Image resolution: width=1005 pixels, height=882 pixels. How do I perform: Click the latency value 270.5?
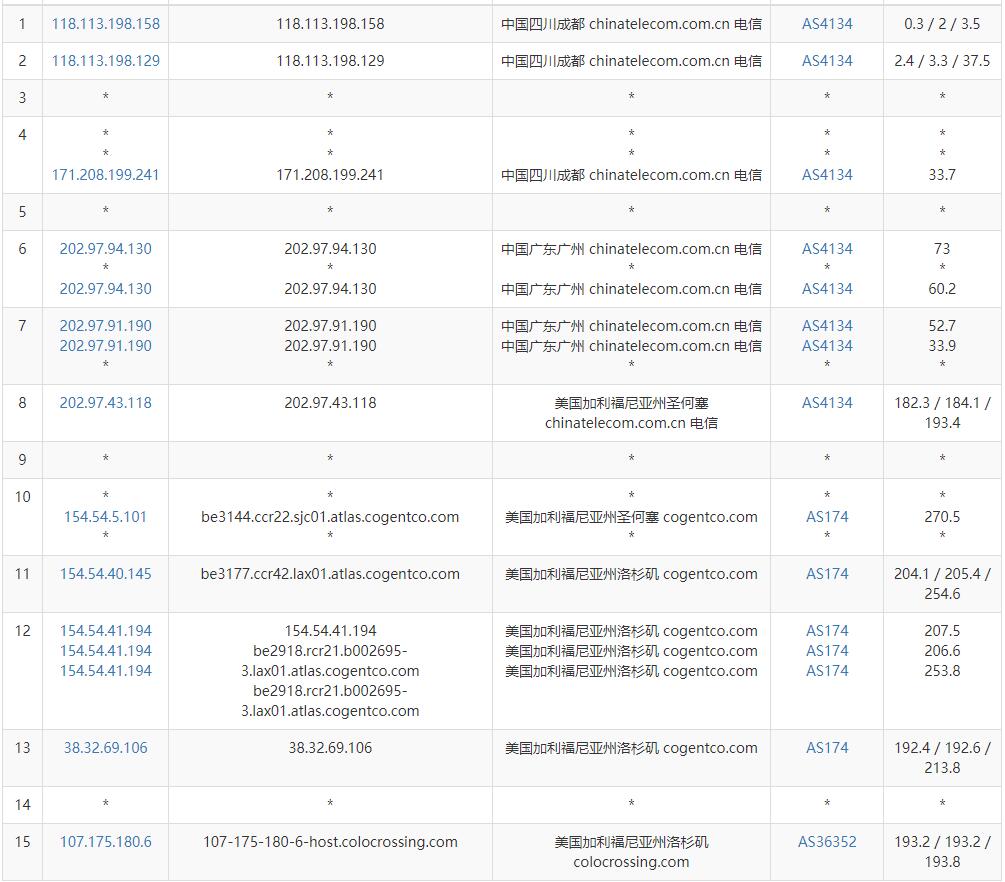point(942,517)
